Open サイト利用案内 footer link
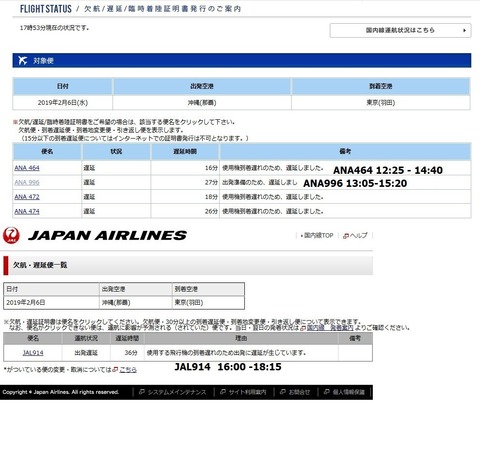Screen dimensions: 480x450 click(248, 392)
